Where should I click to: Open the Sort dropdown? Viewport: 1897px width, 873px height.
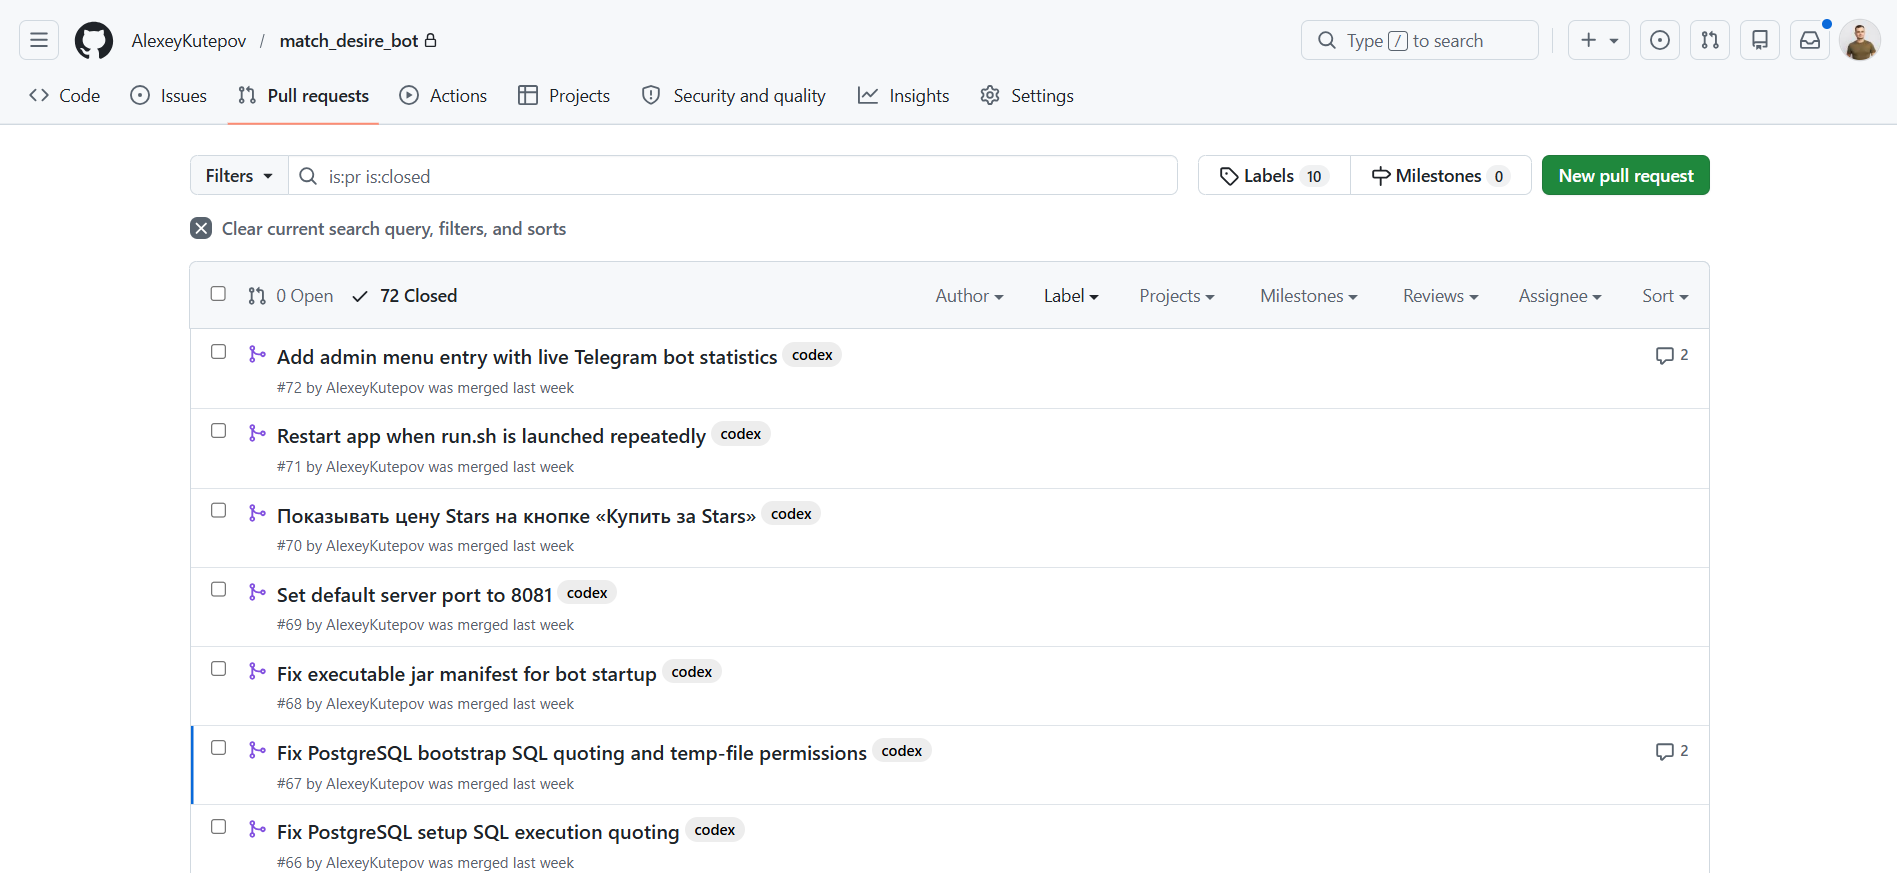pos(1665,296)
